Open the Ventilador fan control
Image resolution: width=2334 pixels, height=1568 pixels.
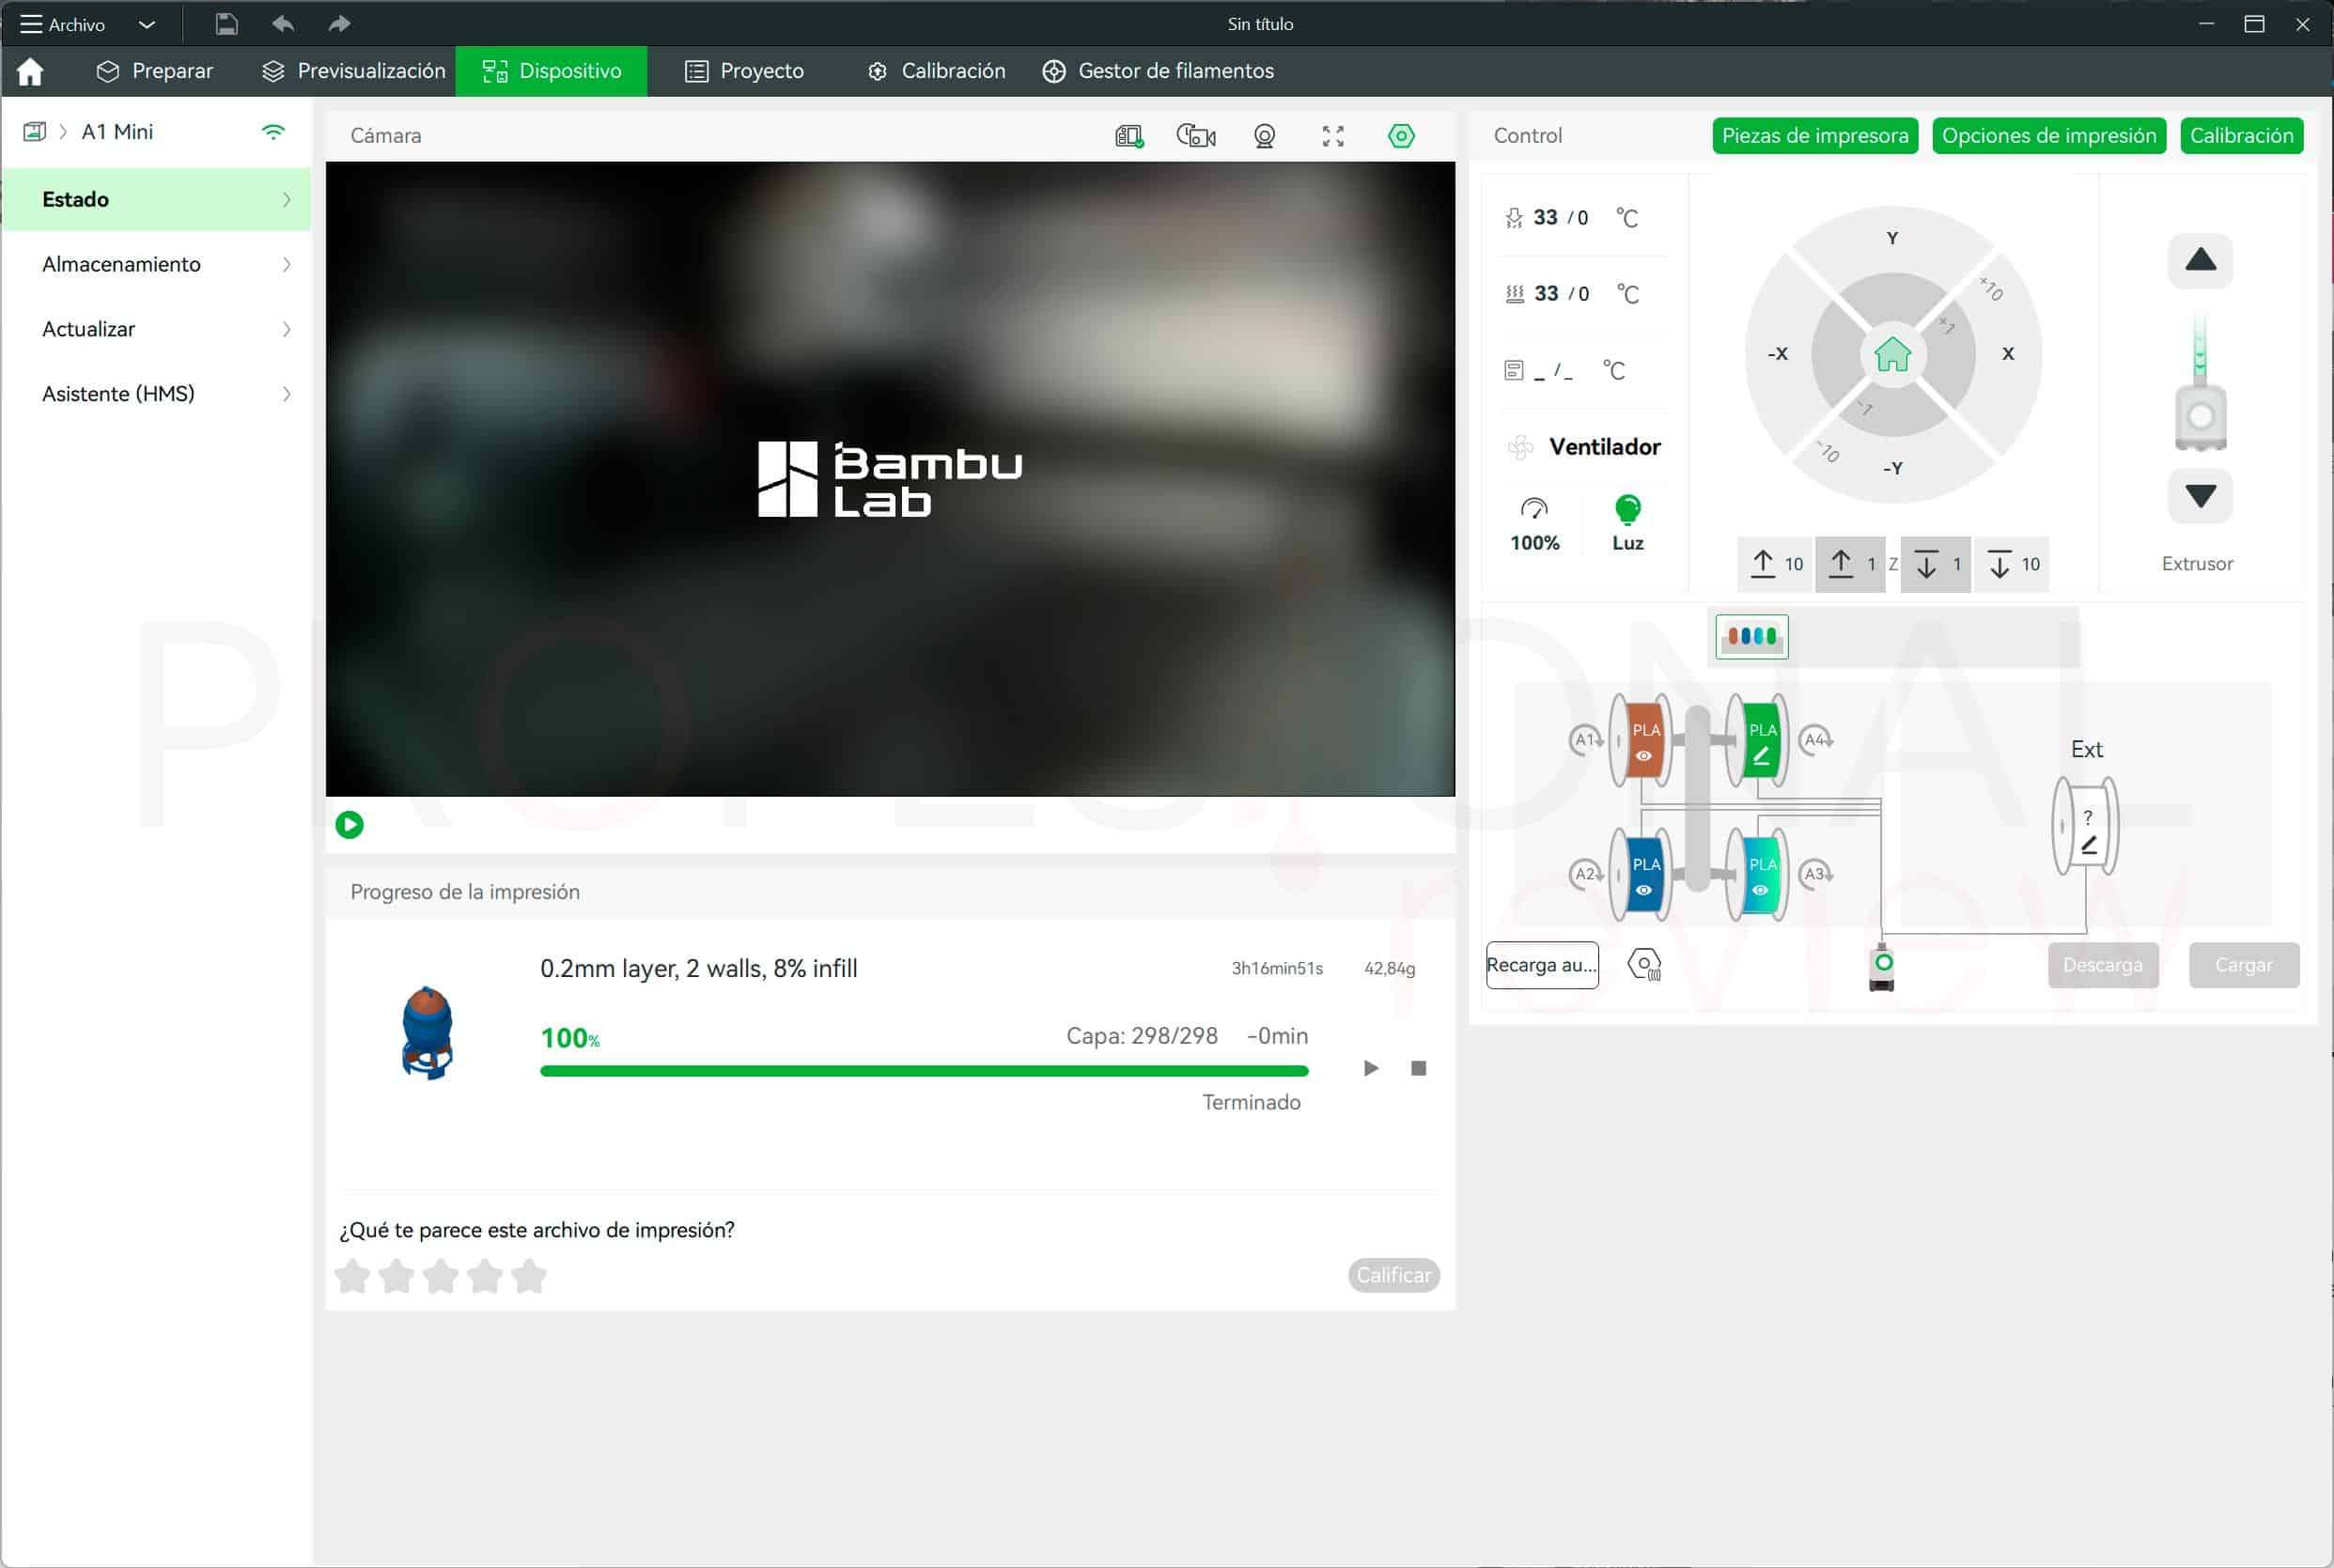pyautogui.click(x=1583, y=447)
